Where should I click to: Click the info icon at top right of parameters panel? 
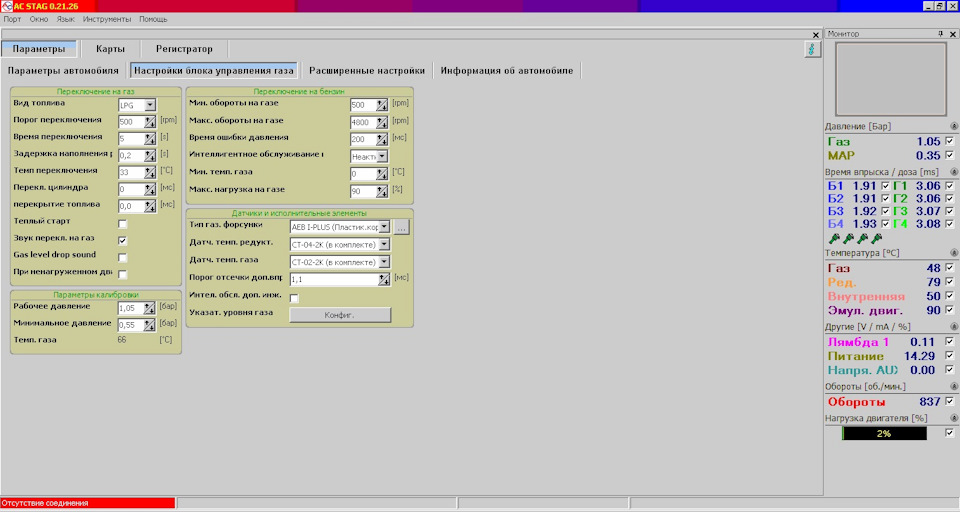[x=812, y=49]
